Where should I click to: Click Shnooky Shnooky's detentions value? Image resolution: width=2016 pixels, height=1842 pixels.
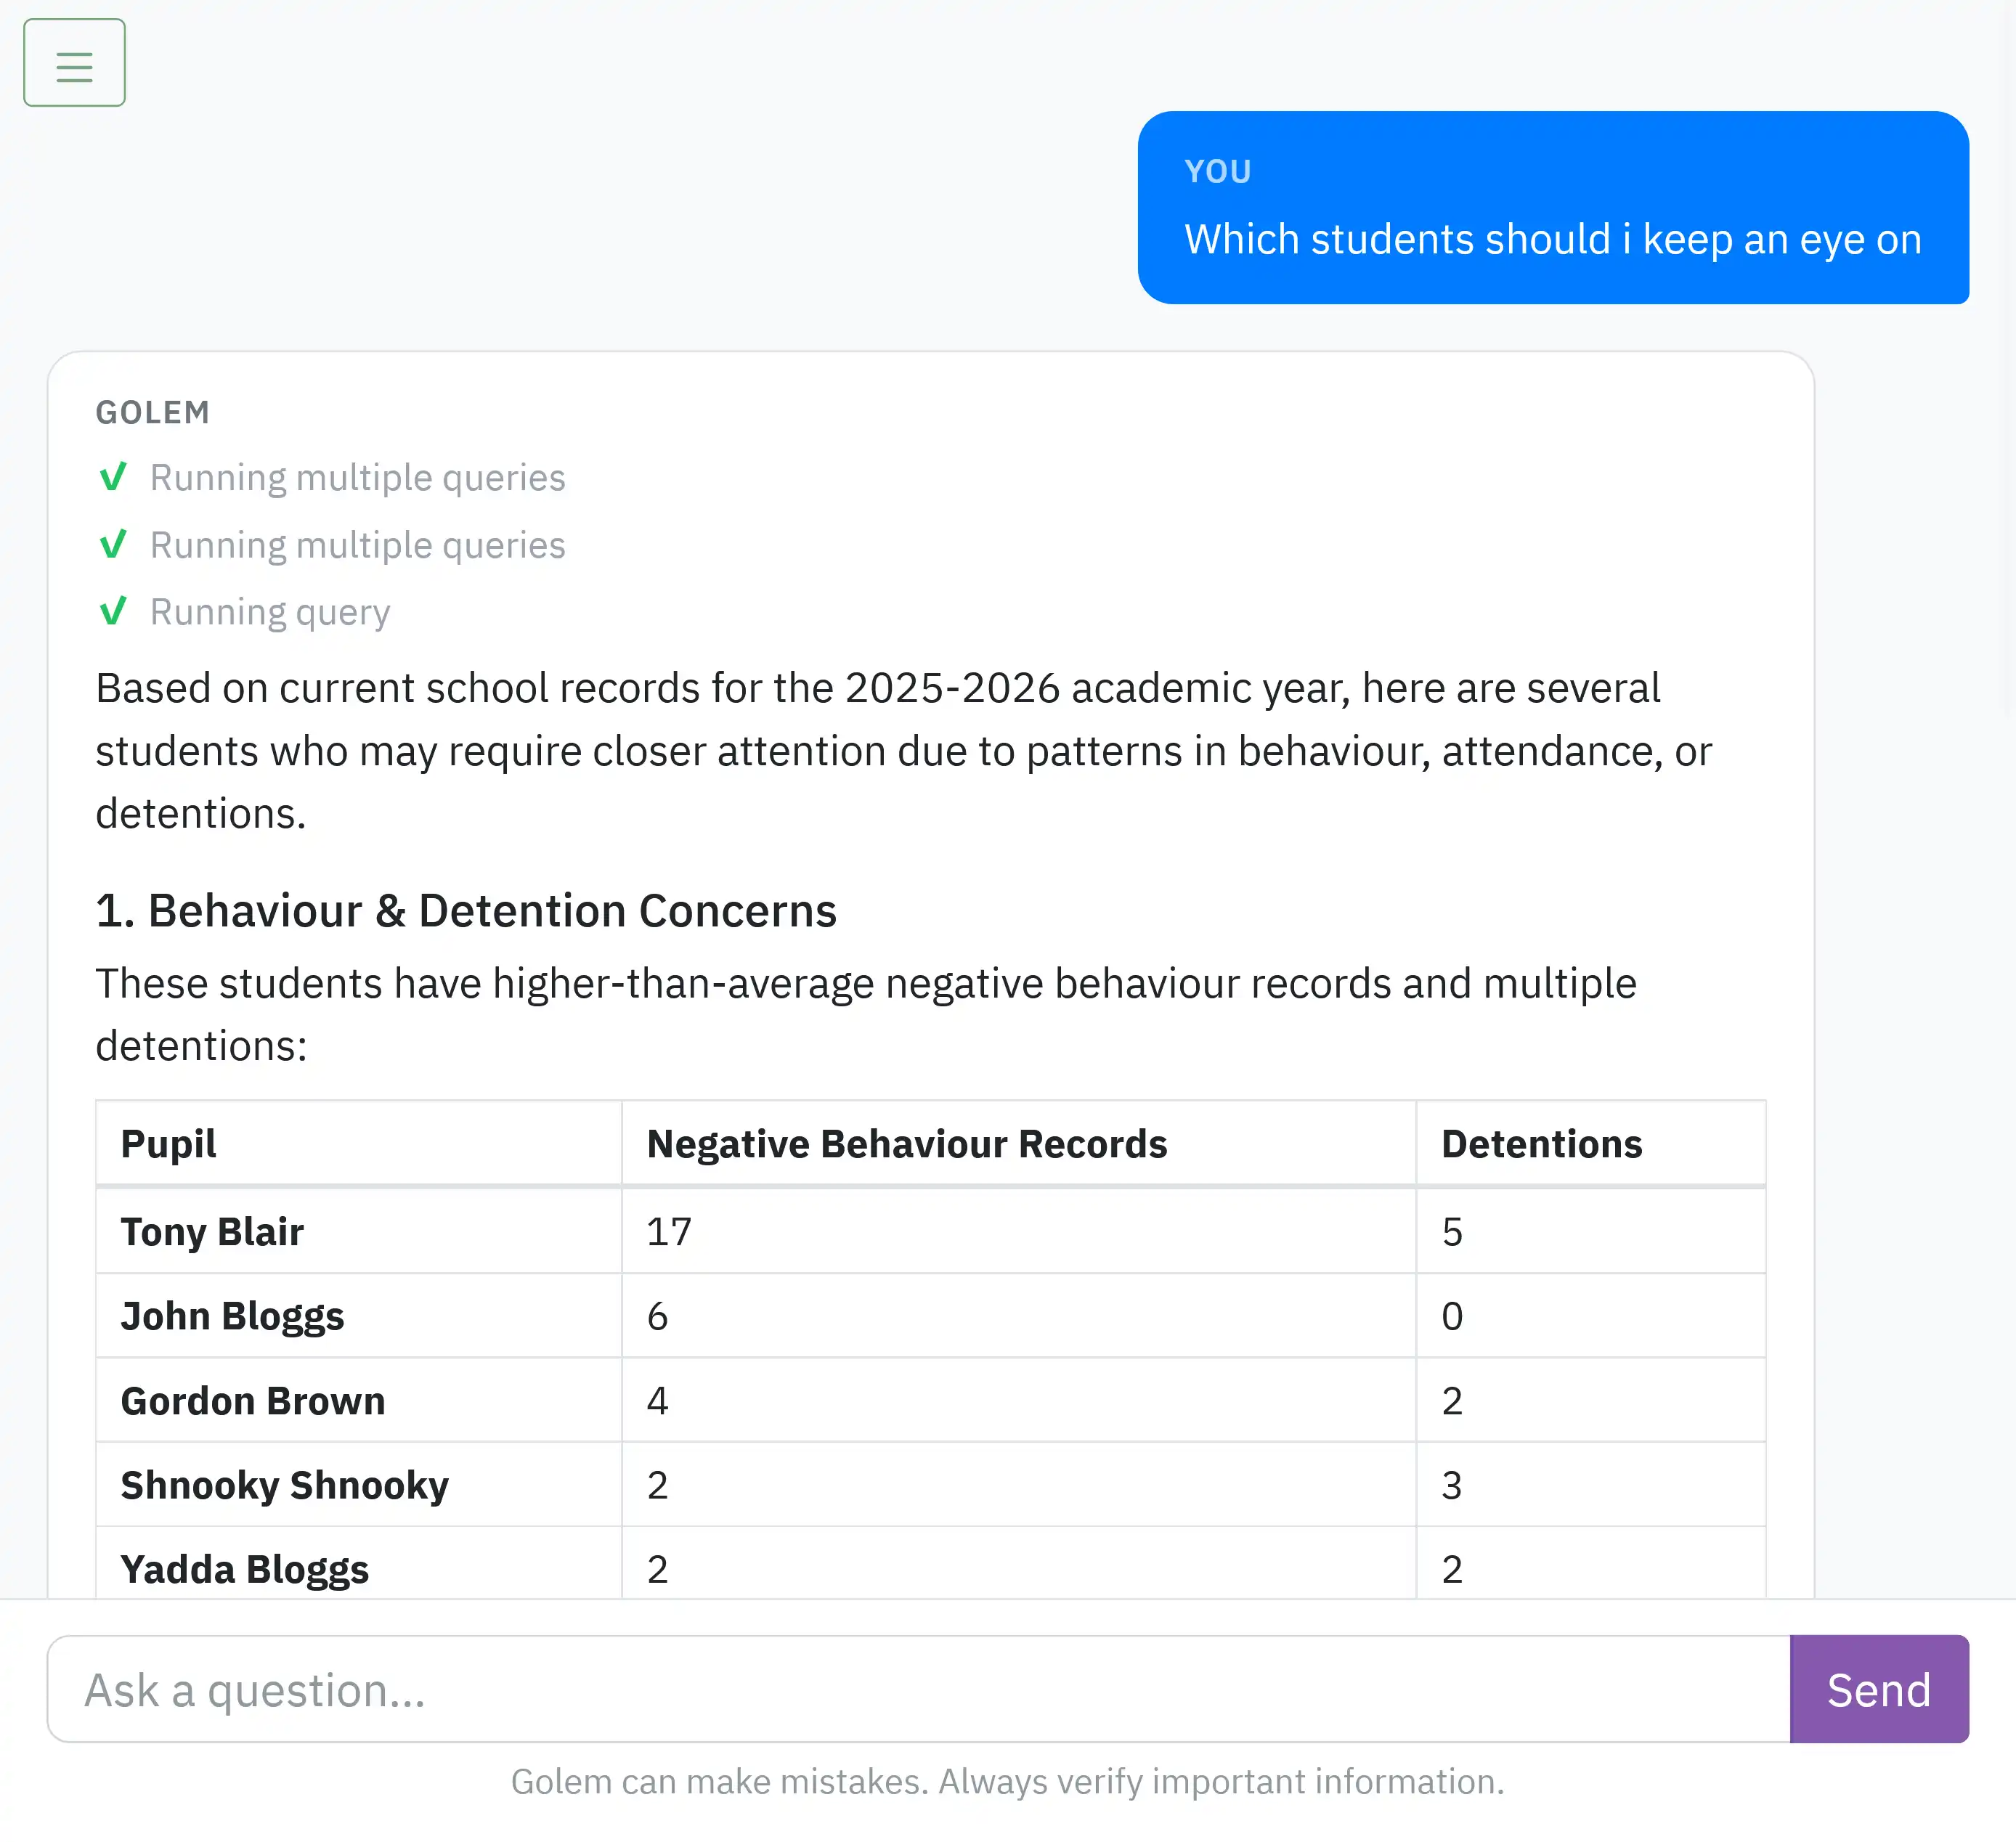coord(1452,1485)
